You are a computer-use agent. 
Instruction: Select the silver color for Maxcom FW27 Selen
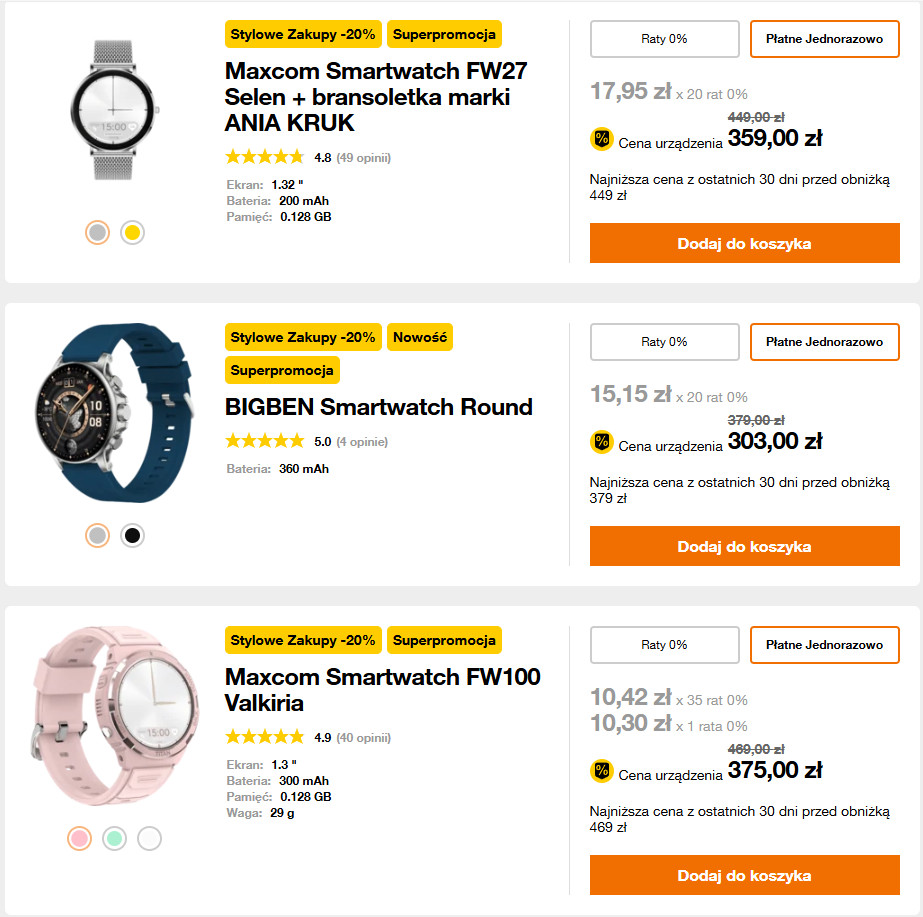(97, 233)
